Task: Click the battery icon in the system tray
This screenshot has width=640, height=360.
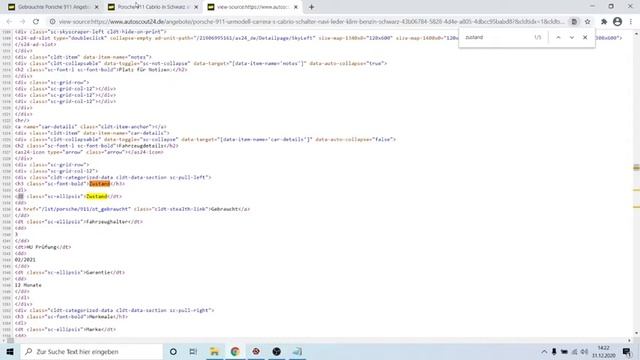Action: 564,352
